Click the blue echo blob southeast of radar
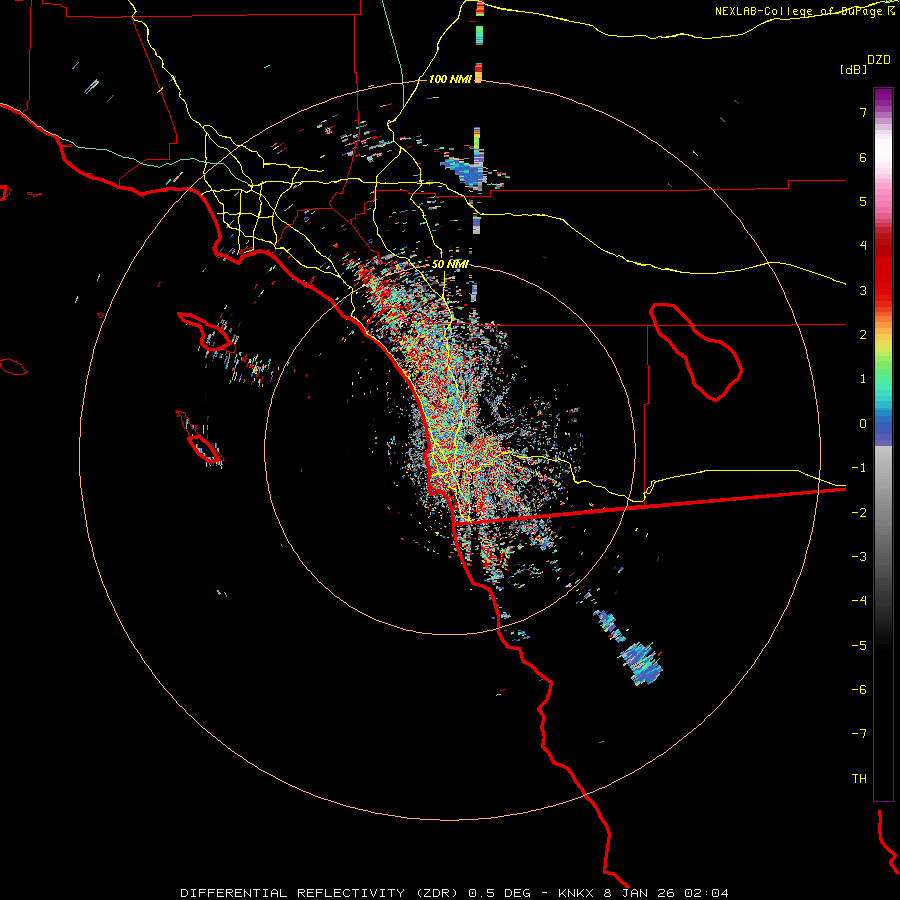This screenshot has height=900, width=900. (x=641, y=663)
